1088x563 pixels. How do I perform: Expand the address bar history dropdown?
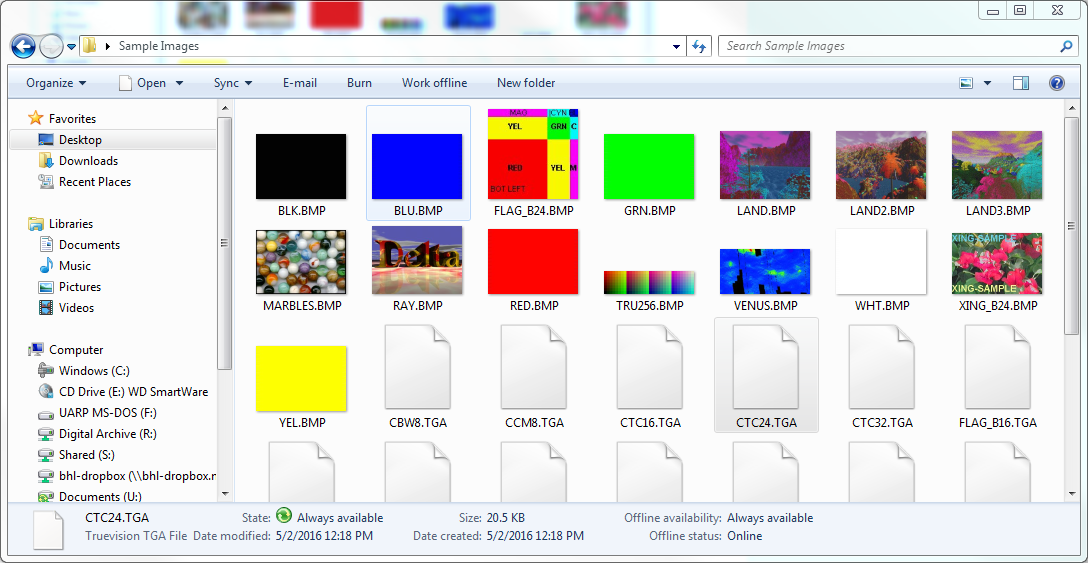pos(677,47)
